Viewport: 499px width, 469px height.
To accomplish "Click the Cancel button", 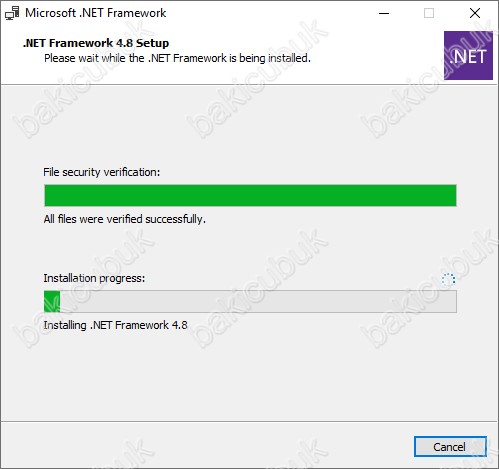I will tap(450, 446).
